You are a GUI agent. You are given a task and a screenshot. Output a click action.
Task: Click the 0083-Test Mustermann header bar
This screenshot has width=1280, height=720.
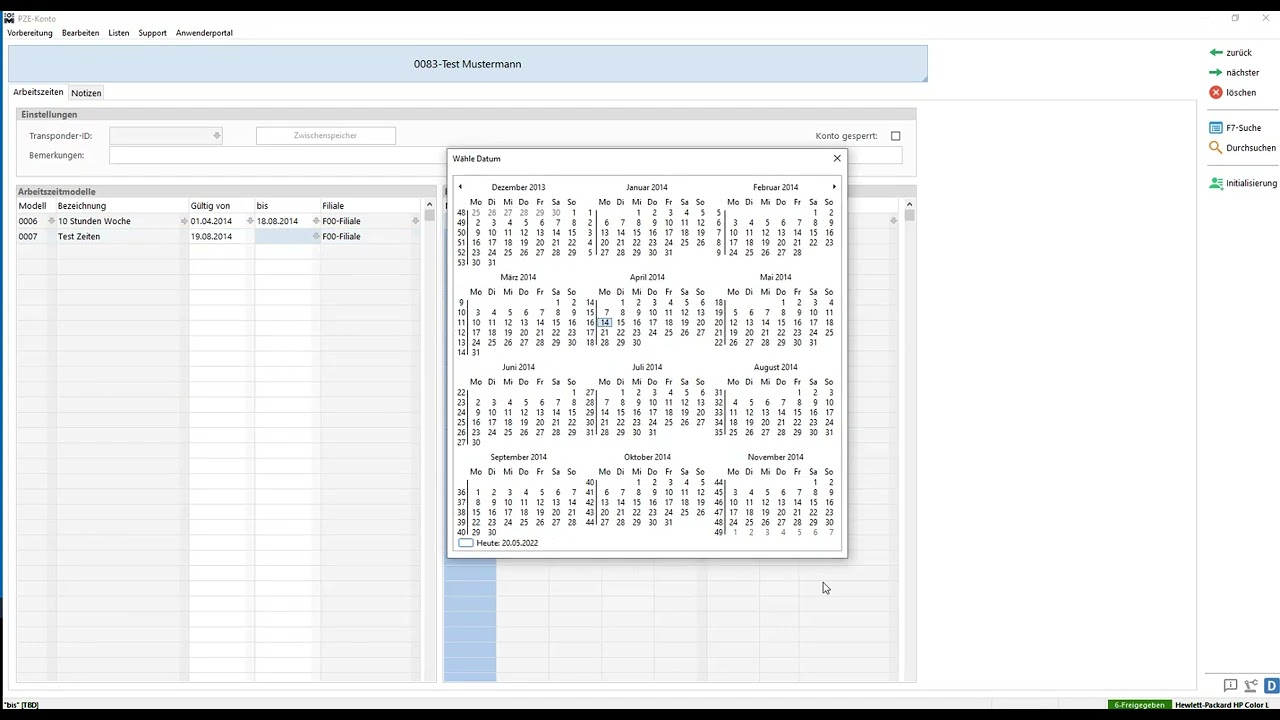tap(467, 64)
